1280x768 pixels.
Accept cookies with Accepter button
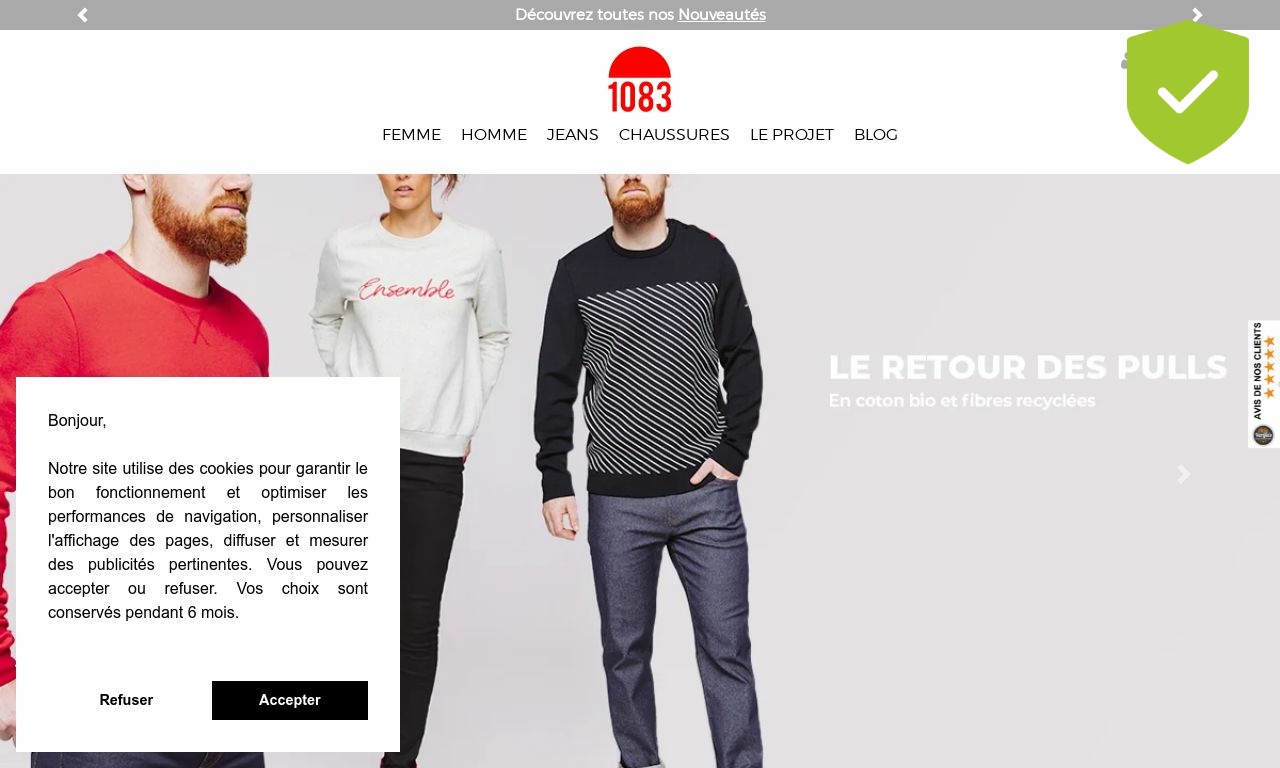click(x=290, y=700)
